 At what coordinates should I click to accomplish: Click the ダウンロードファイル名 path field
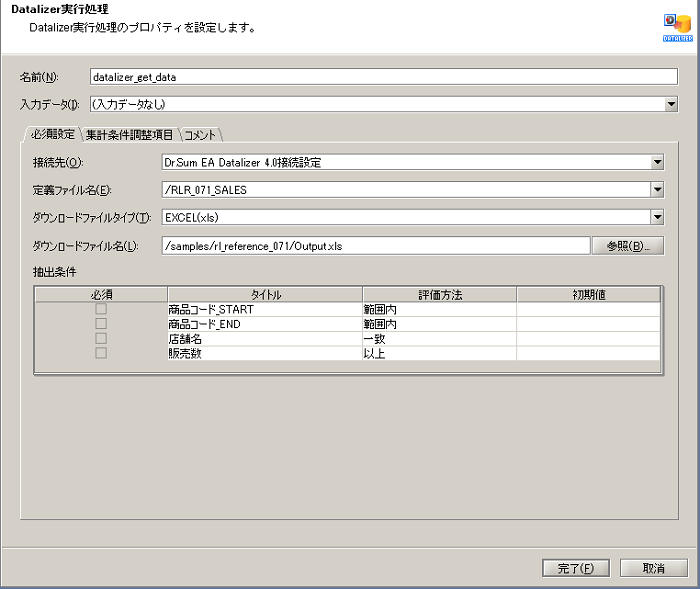(x=375, y=245)
